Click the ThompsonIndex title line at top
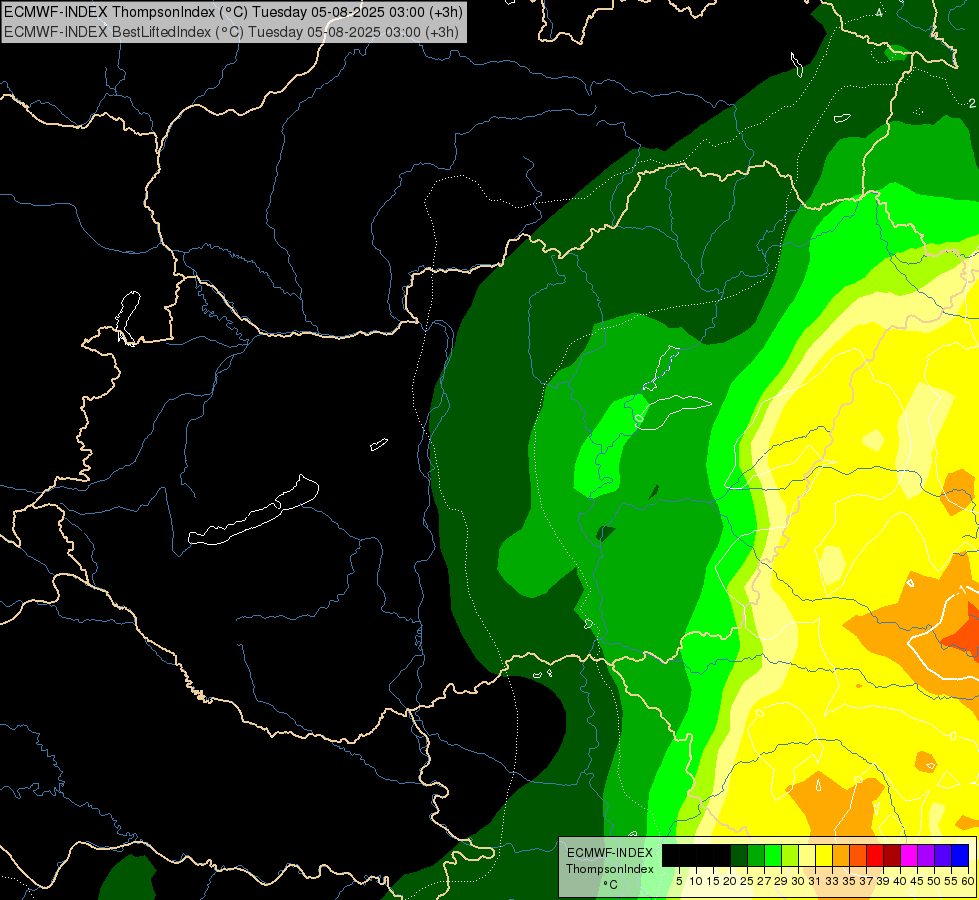979x900 pixels. [232, 12]
